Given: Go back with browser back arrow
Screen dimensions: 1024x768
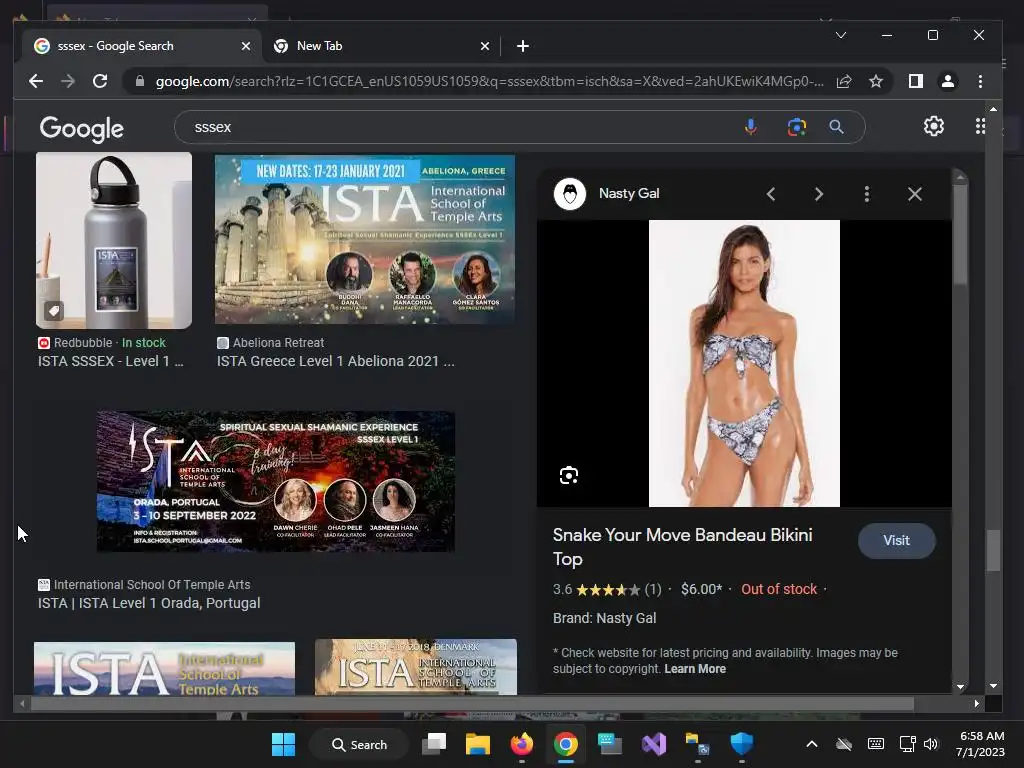Looking at the screenshot, I should [x=36, y=81].
